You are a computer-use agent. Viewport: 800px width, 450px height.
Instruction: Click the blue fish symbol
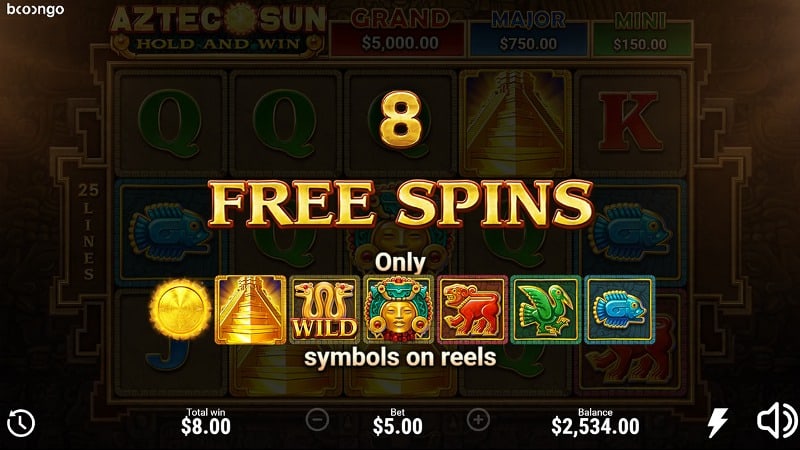tap(619, 309)
